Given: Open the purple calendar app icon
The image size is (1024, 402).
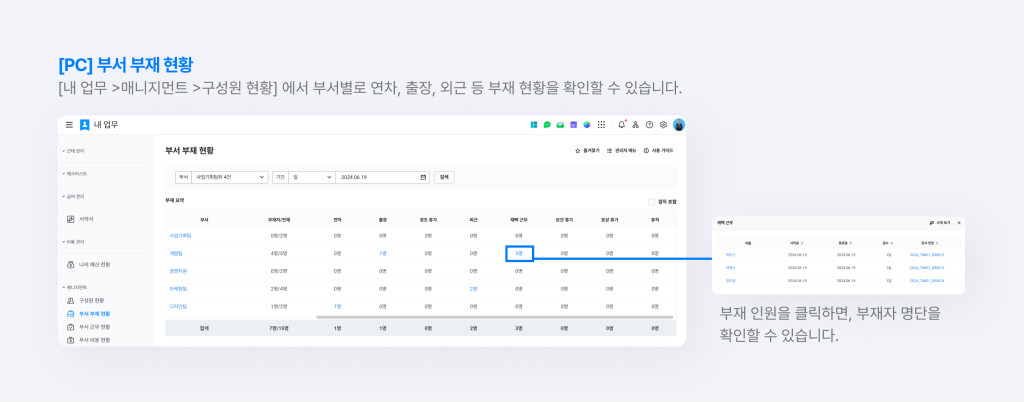Looking at the screenshot, I should (x=573, y=125).
